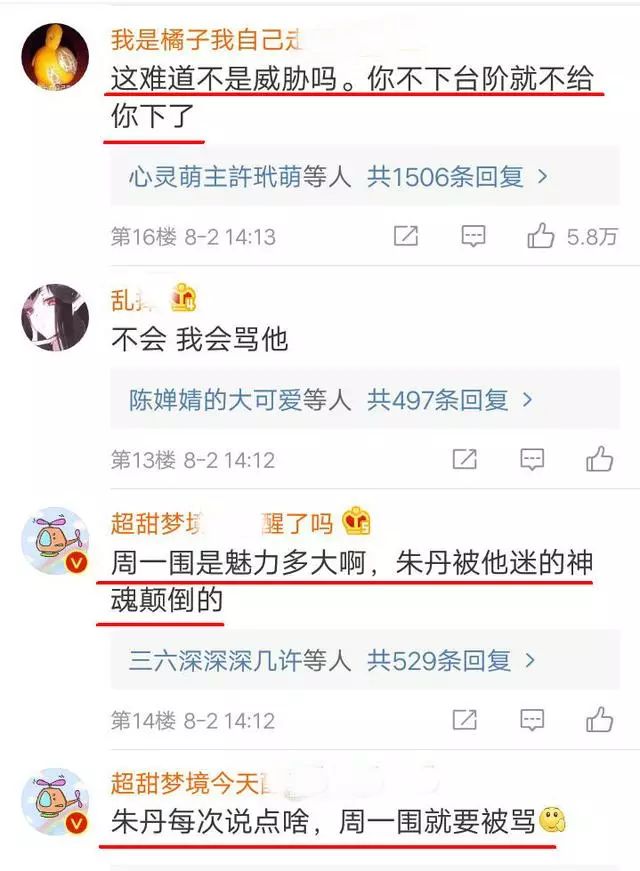Screen dimensions: 640x871
Task: Tap helicopter avatar on 第14楼 comment
Action: click(55, 540)
